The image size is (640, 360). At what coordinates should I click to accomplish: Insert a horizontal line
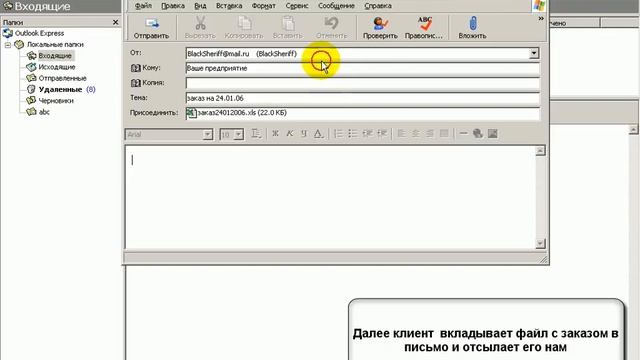[463, 133]
